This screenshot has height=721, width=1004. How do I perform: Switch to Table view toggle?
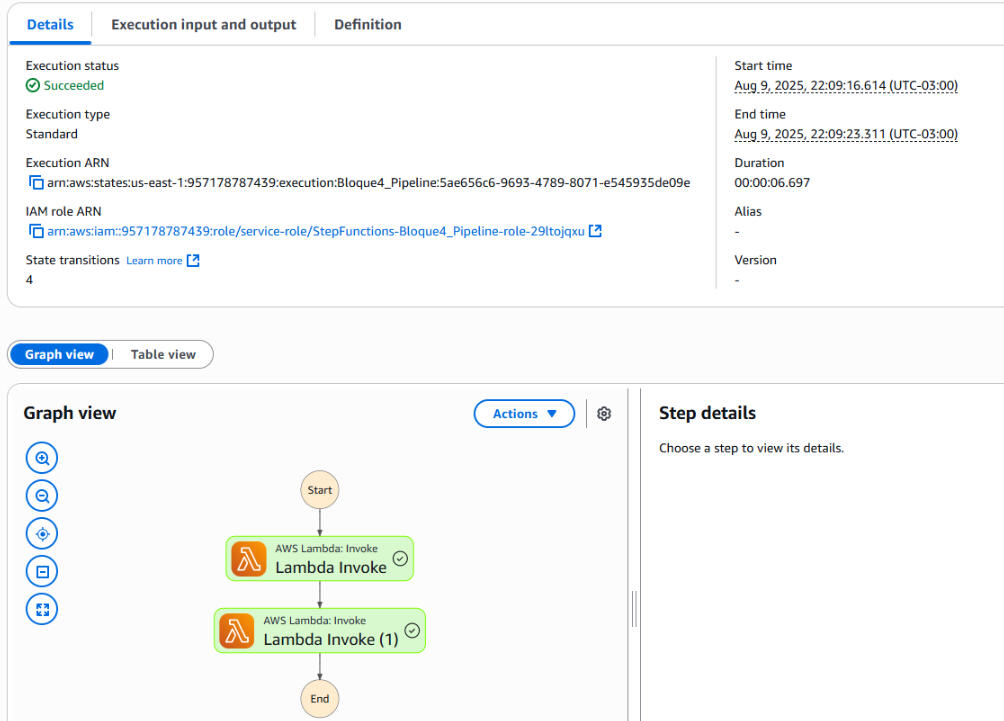click(x=163, y=354)
